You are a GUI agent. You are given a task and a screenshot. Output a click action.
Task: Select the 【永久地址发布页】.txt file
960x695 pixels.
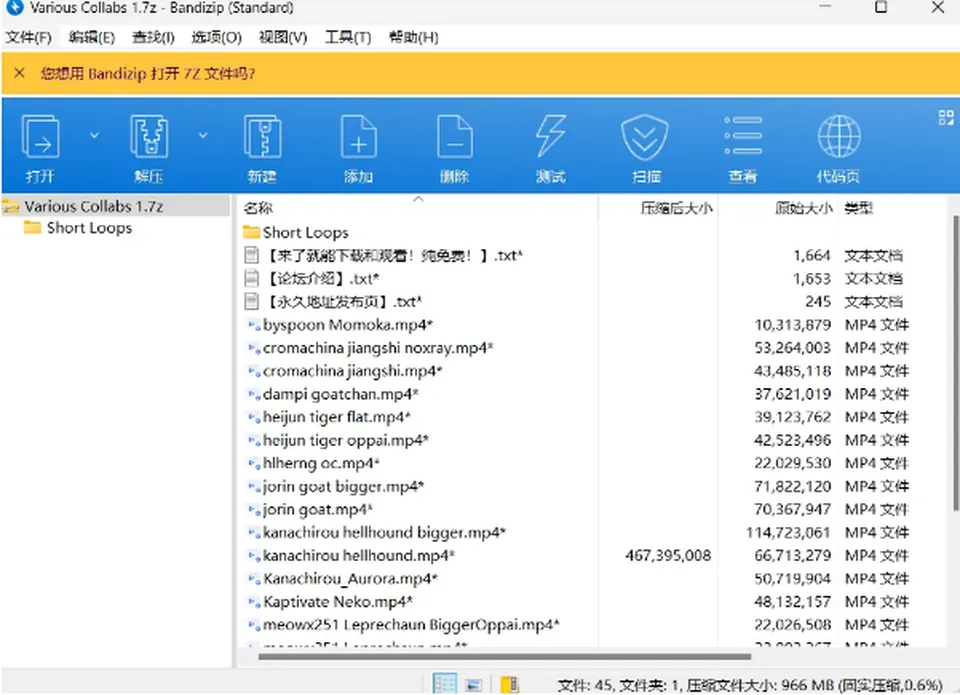coord(332,302)
